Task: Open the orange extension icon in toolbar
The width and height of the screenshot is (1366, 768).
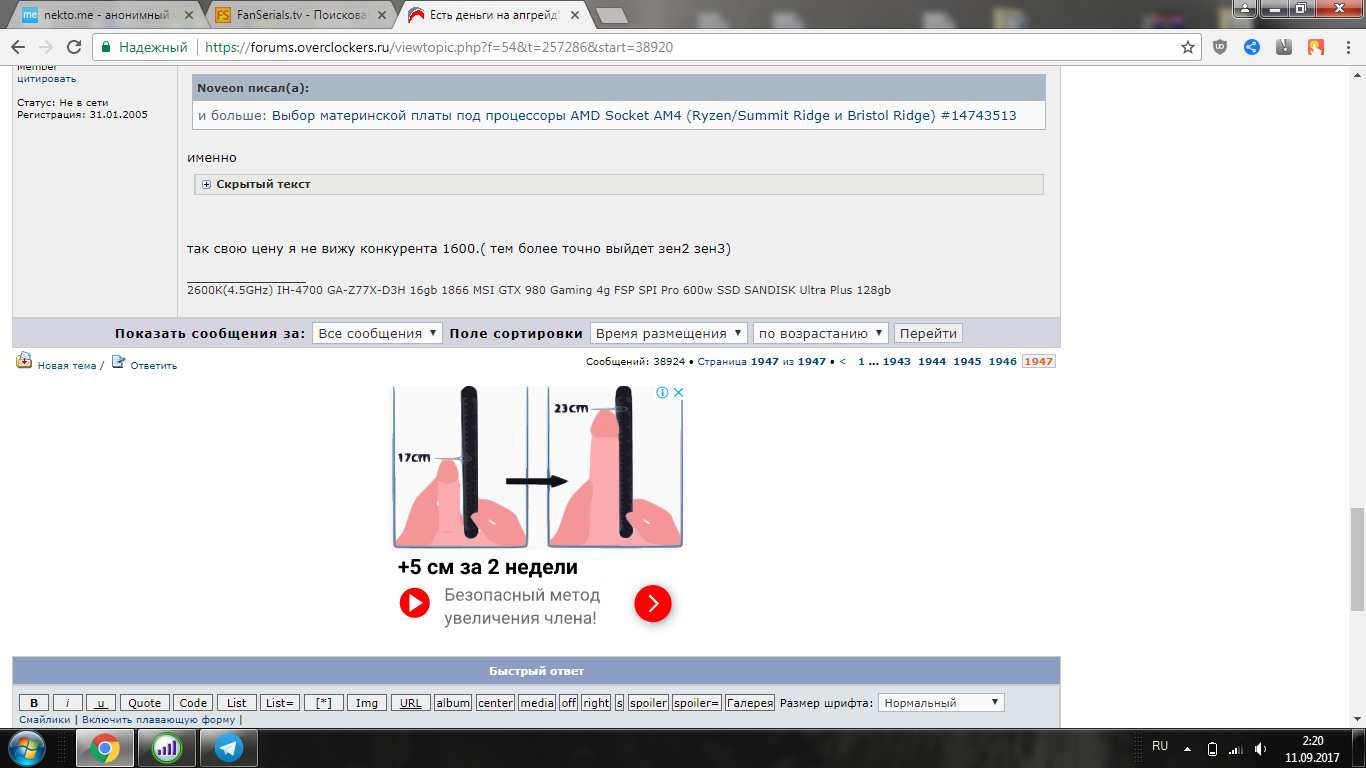Action: pos(1316,47)
